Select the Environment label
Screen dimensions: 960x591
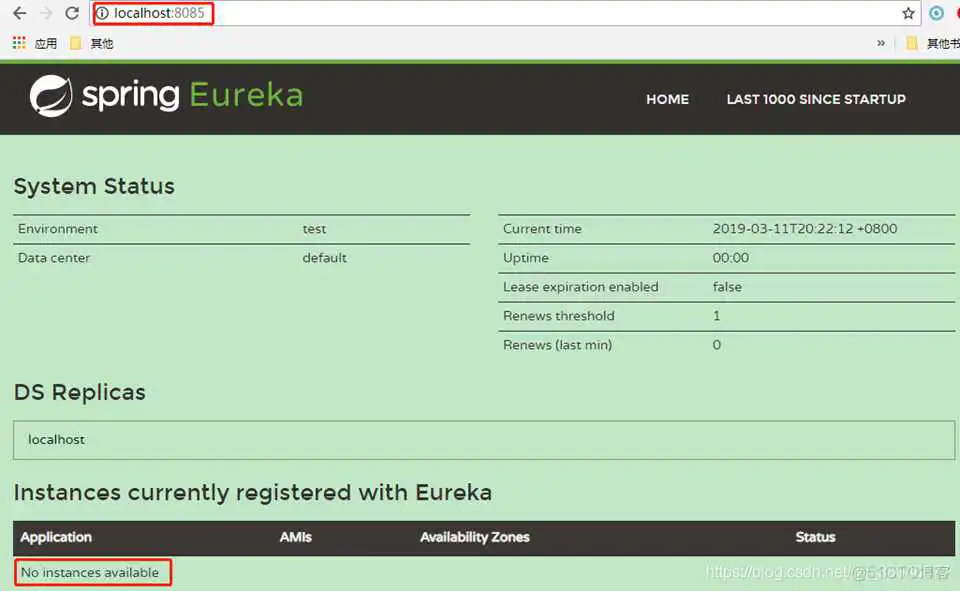[x=58, y=228]
